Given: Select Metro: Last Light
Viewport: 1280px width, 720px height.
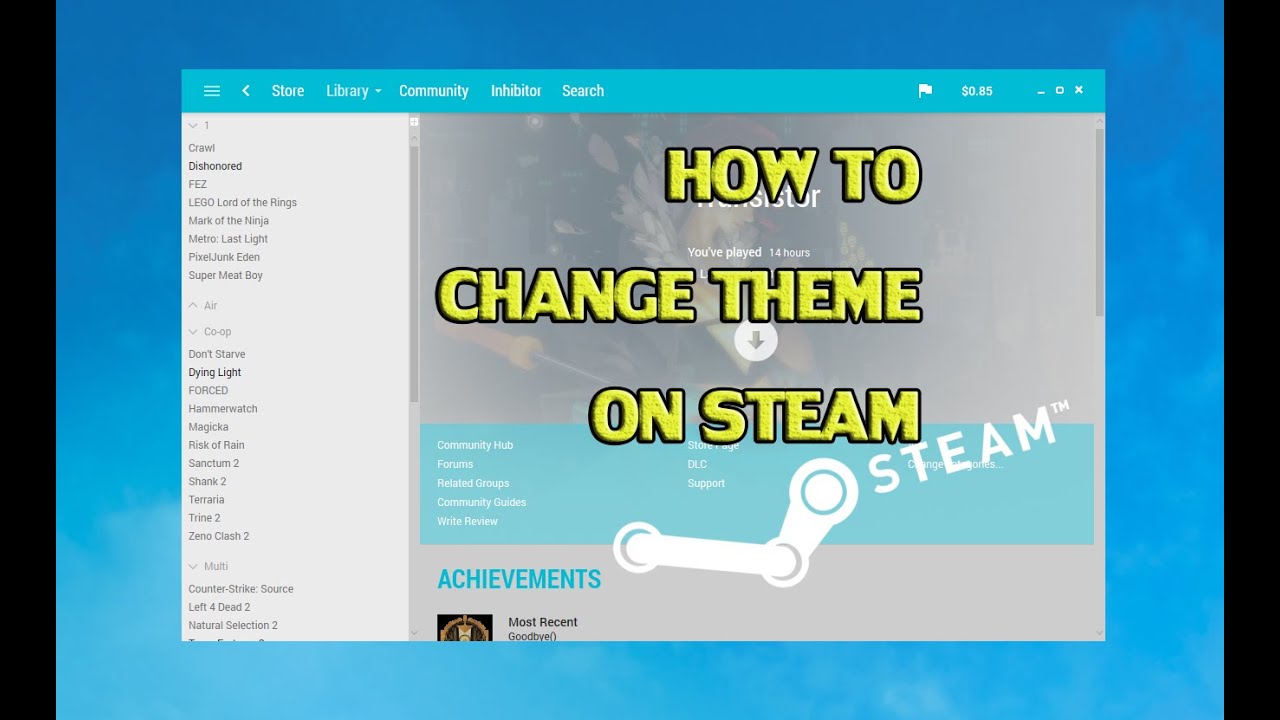Looking at the screenshot, I should (228, 239).
